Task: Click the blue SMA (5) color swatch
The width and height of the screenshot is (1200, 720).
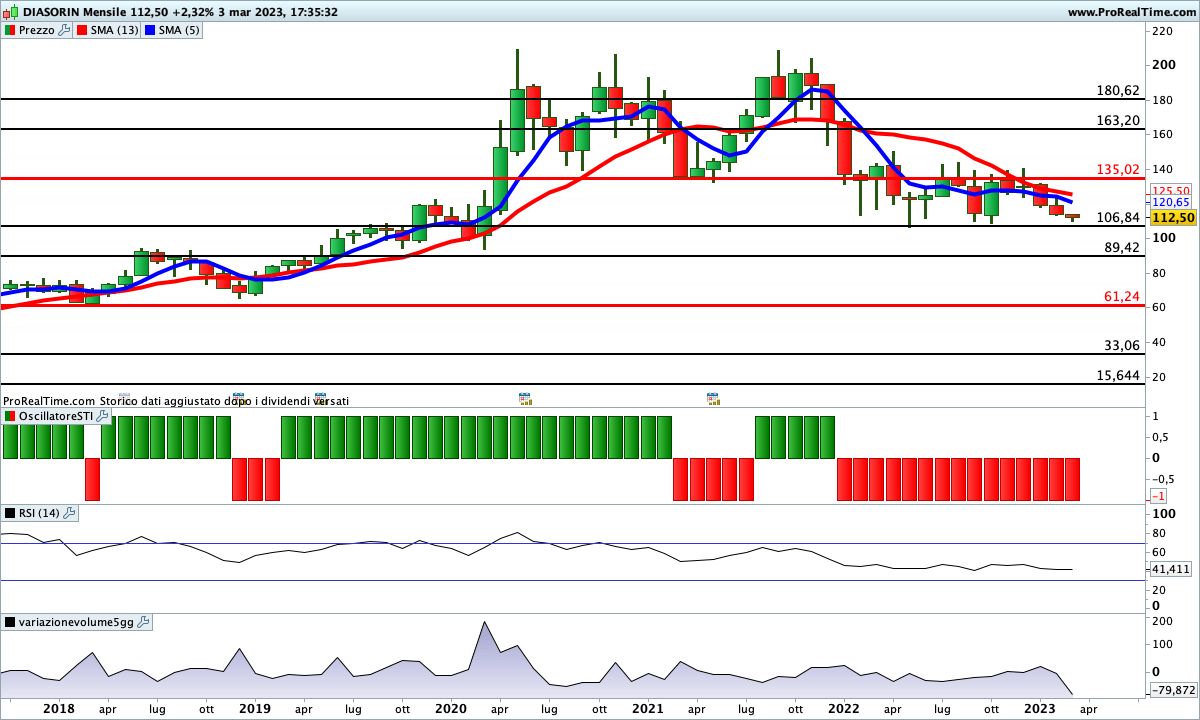Action: (151, 30)
